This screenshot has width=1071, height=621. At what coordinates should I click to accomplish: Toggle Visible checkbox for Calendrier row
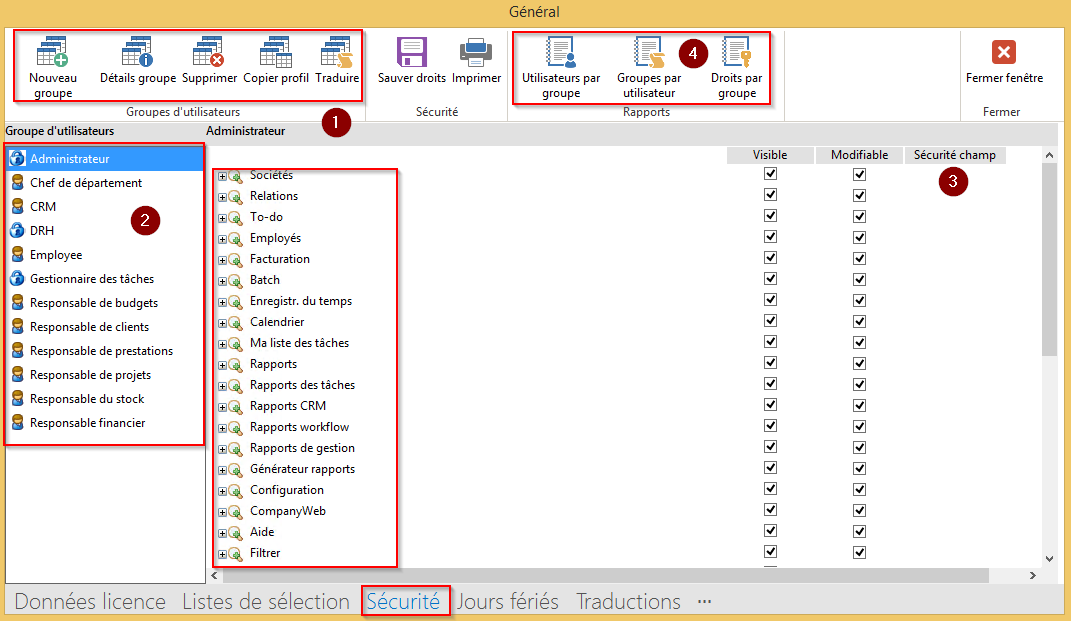pos(770,322)
